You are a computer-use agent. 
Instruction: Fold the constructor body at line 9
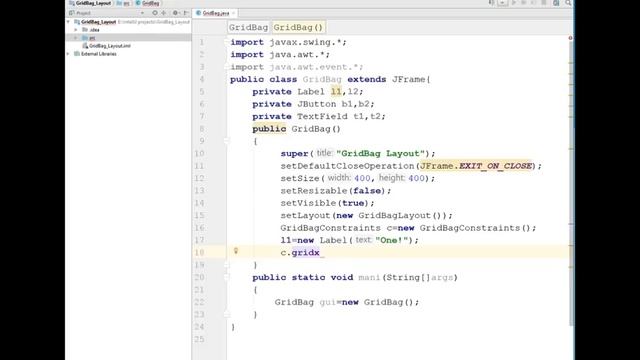click(227, 141)
